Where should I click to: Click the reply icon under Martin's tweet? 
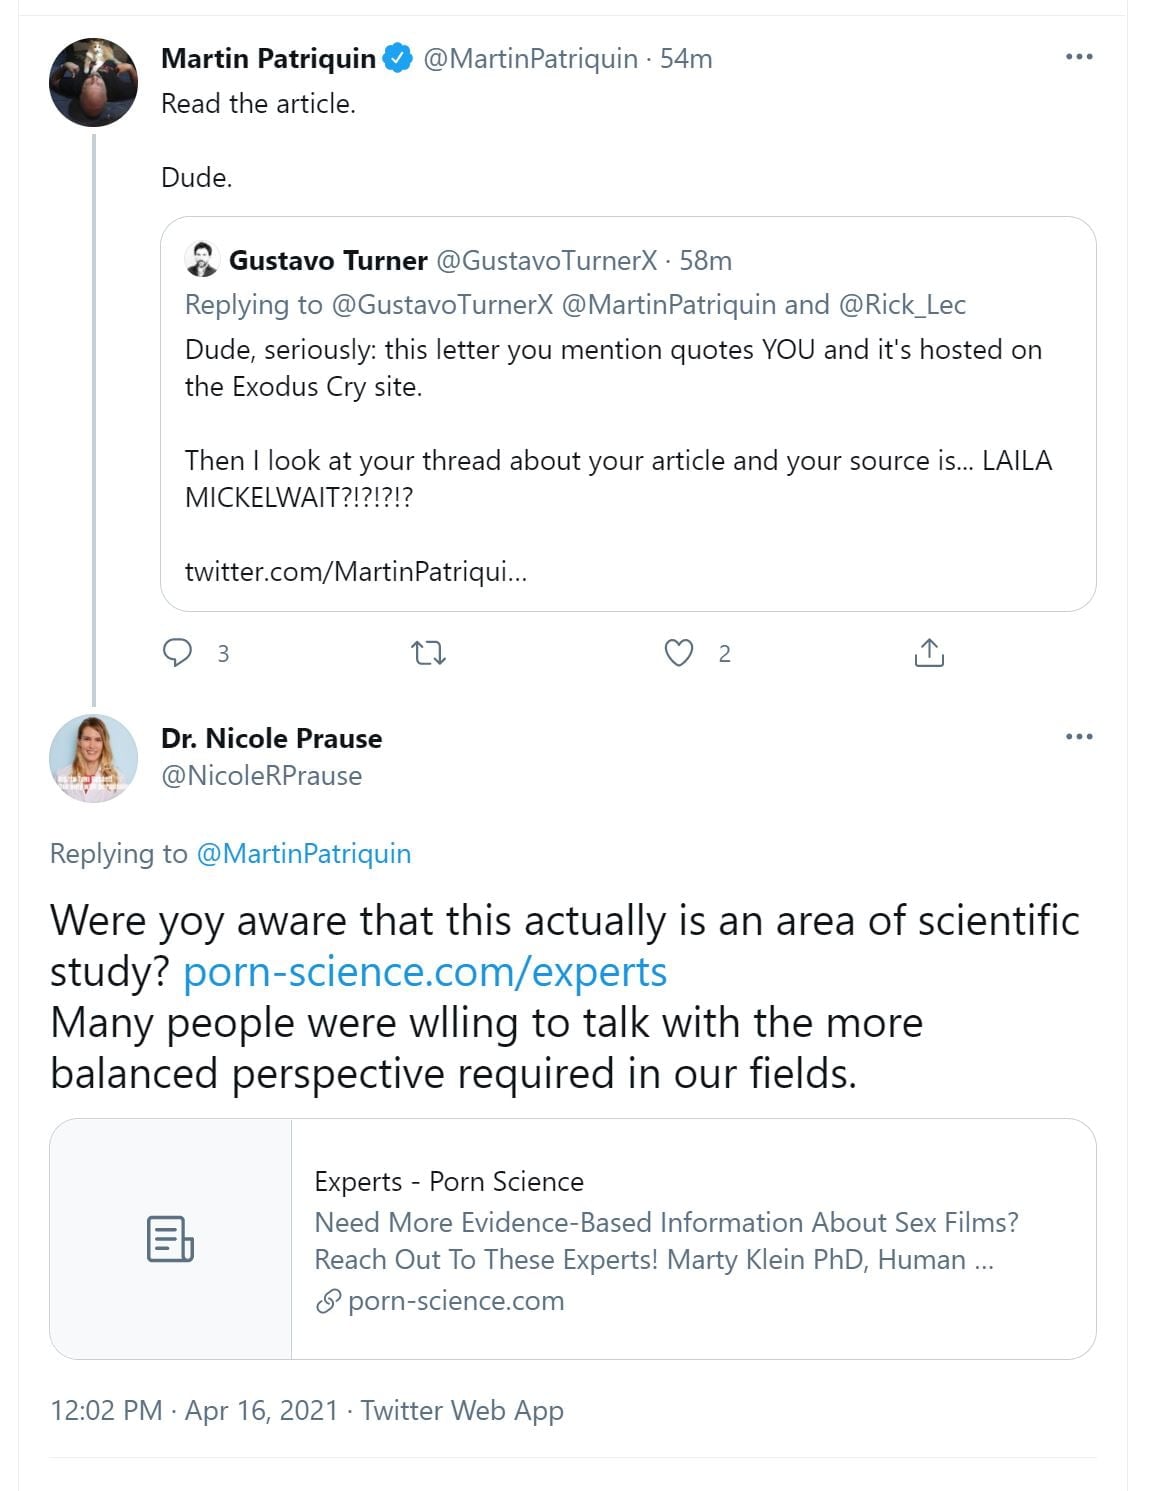coord(177,653)
